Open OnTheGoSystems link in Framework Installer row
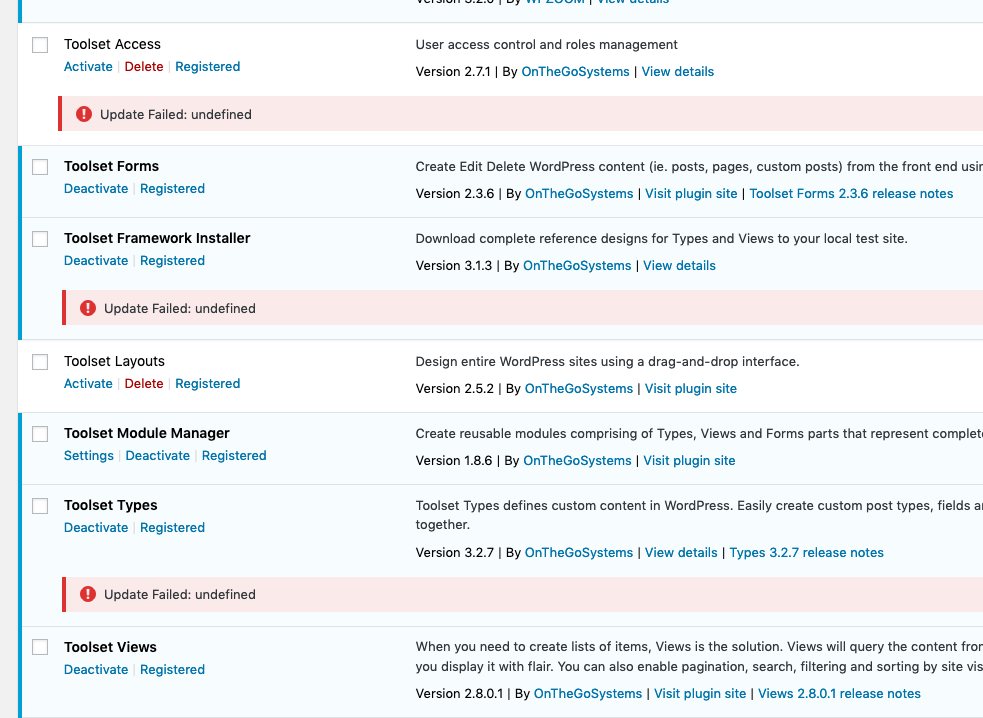 (577, 266)
